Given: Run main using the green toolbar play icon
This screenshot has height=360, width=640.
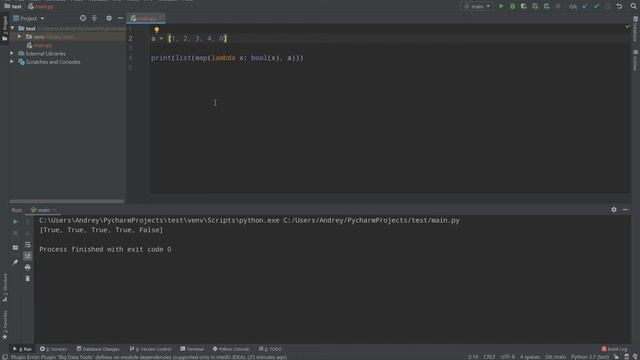Looking at the screenshot, I should [501, 6].
